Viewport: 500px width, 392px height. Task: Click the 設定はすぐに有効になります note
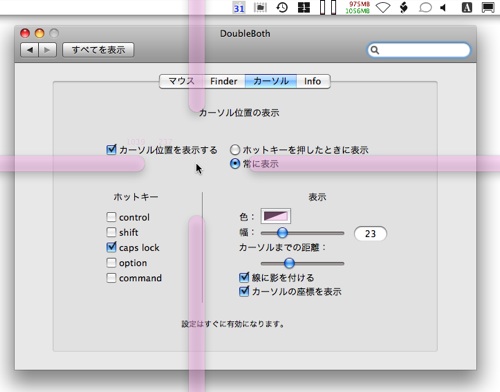233,324
